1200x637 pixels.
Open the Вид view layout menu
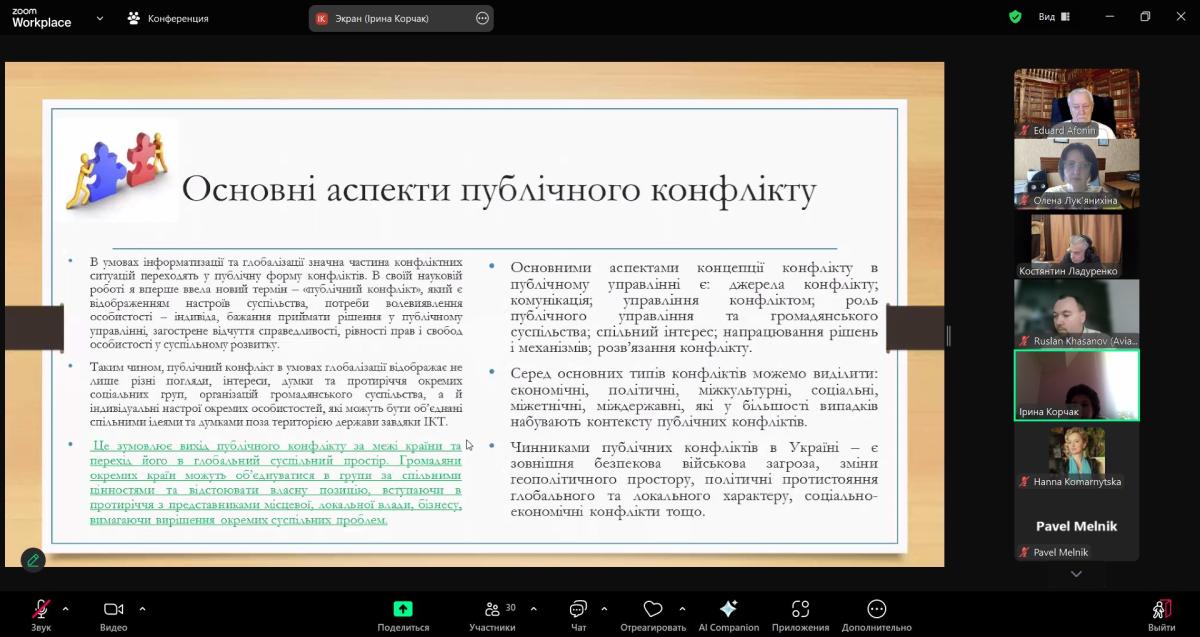click(1053, 17)
